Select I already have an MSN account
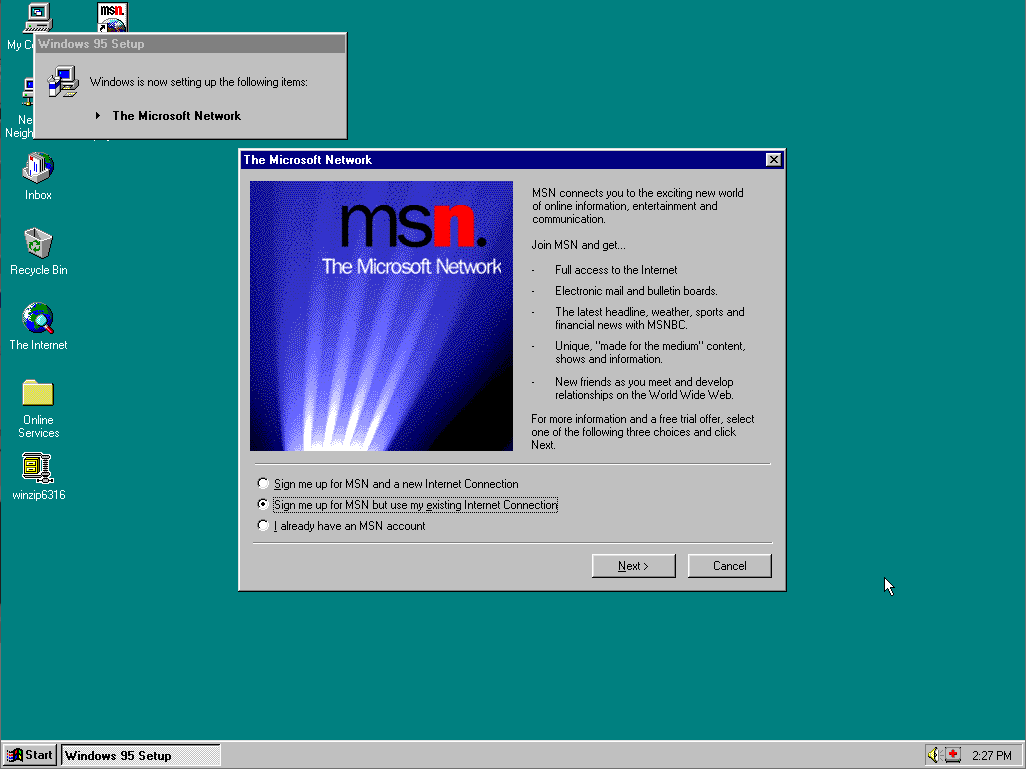This screenshot has height=769, width=1026. pos(263,525)
